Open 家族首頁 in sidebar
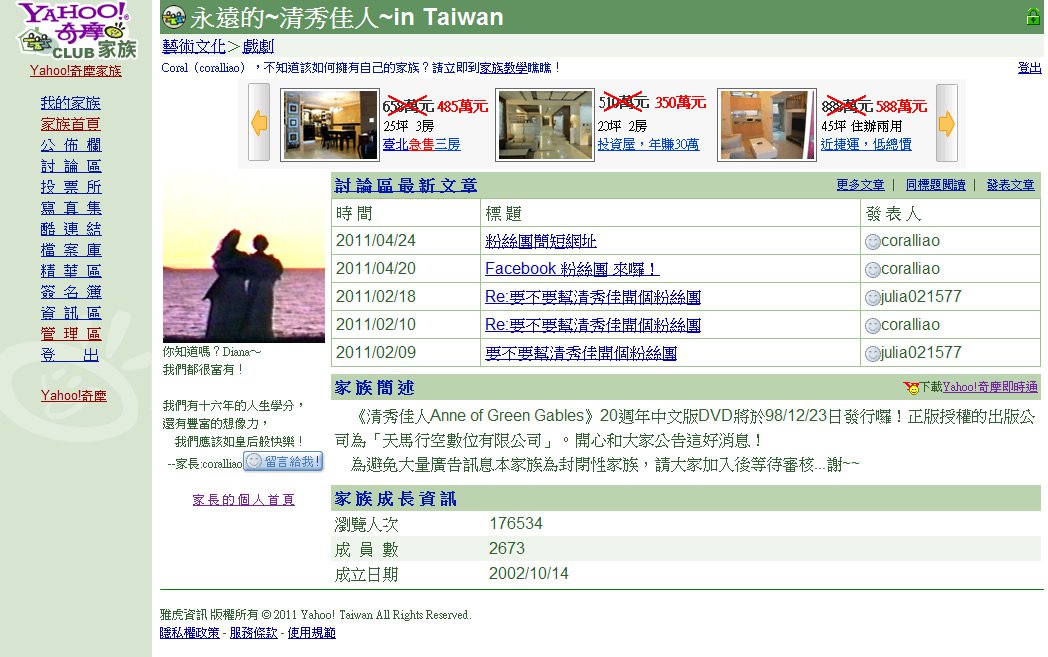Screen dimensions: 1048x657 70,124
